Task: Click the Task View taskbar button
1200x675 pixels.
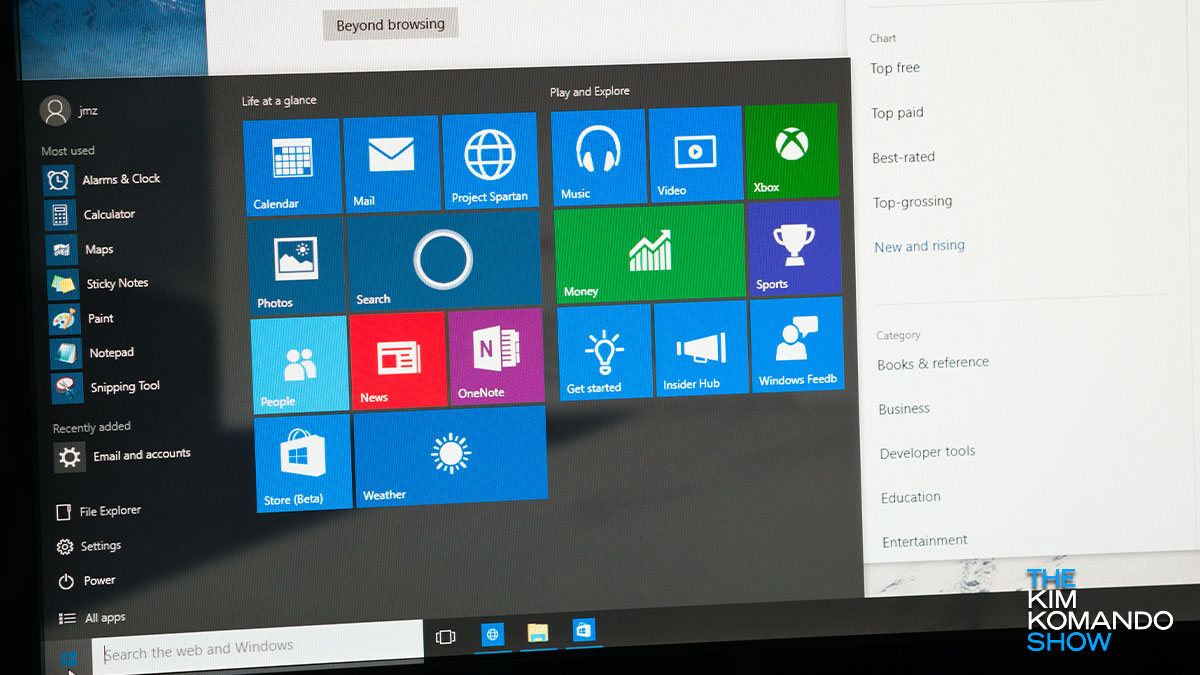Action: tap(446, 637)
